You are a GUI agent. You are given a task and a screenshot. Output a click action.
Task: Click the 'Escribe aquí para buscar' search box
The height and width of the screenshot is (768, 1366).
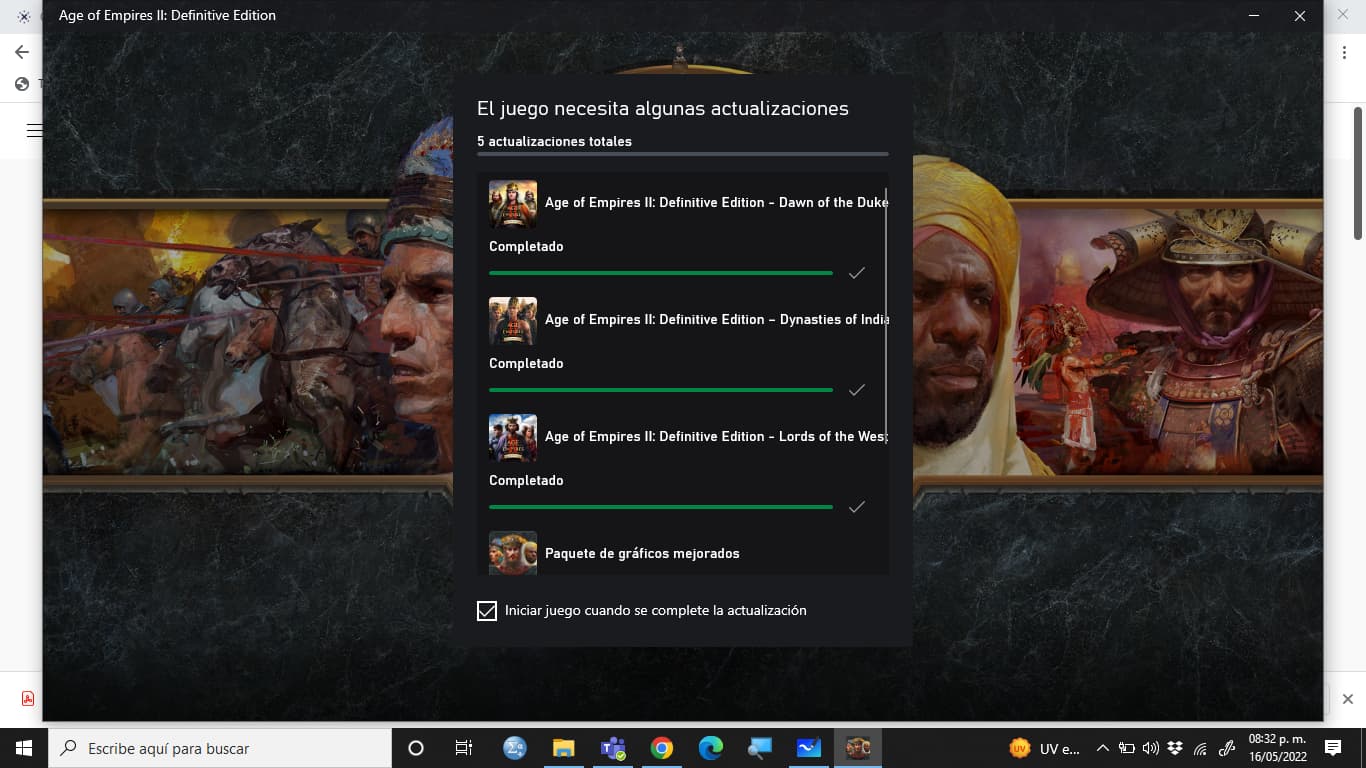tap(220, 748)
